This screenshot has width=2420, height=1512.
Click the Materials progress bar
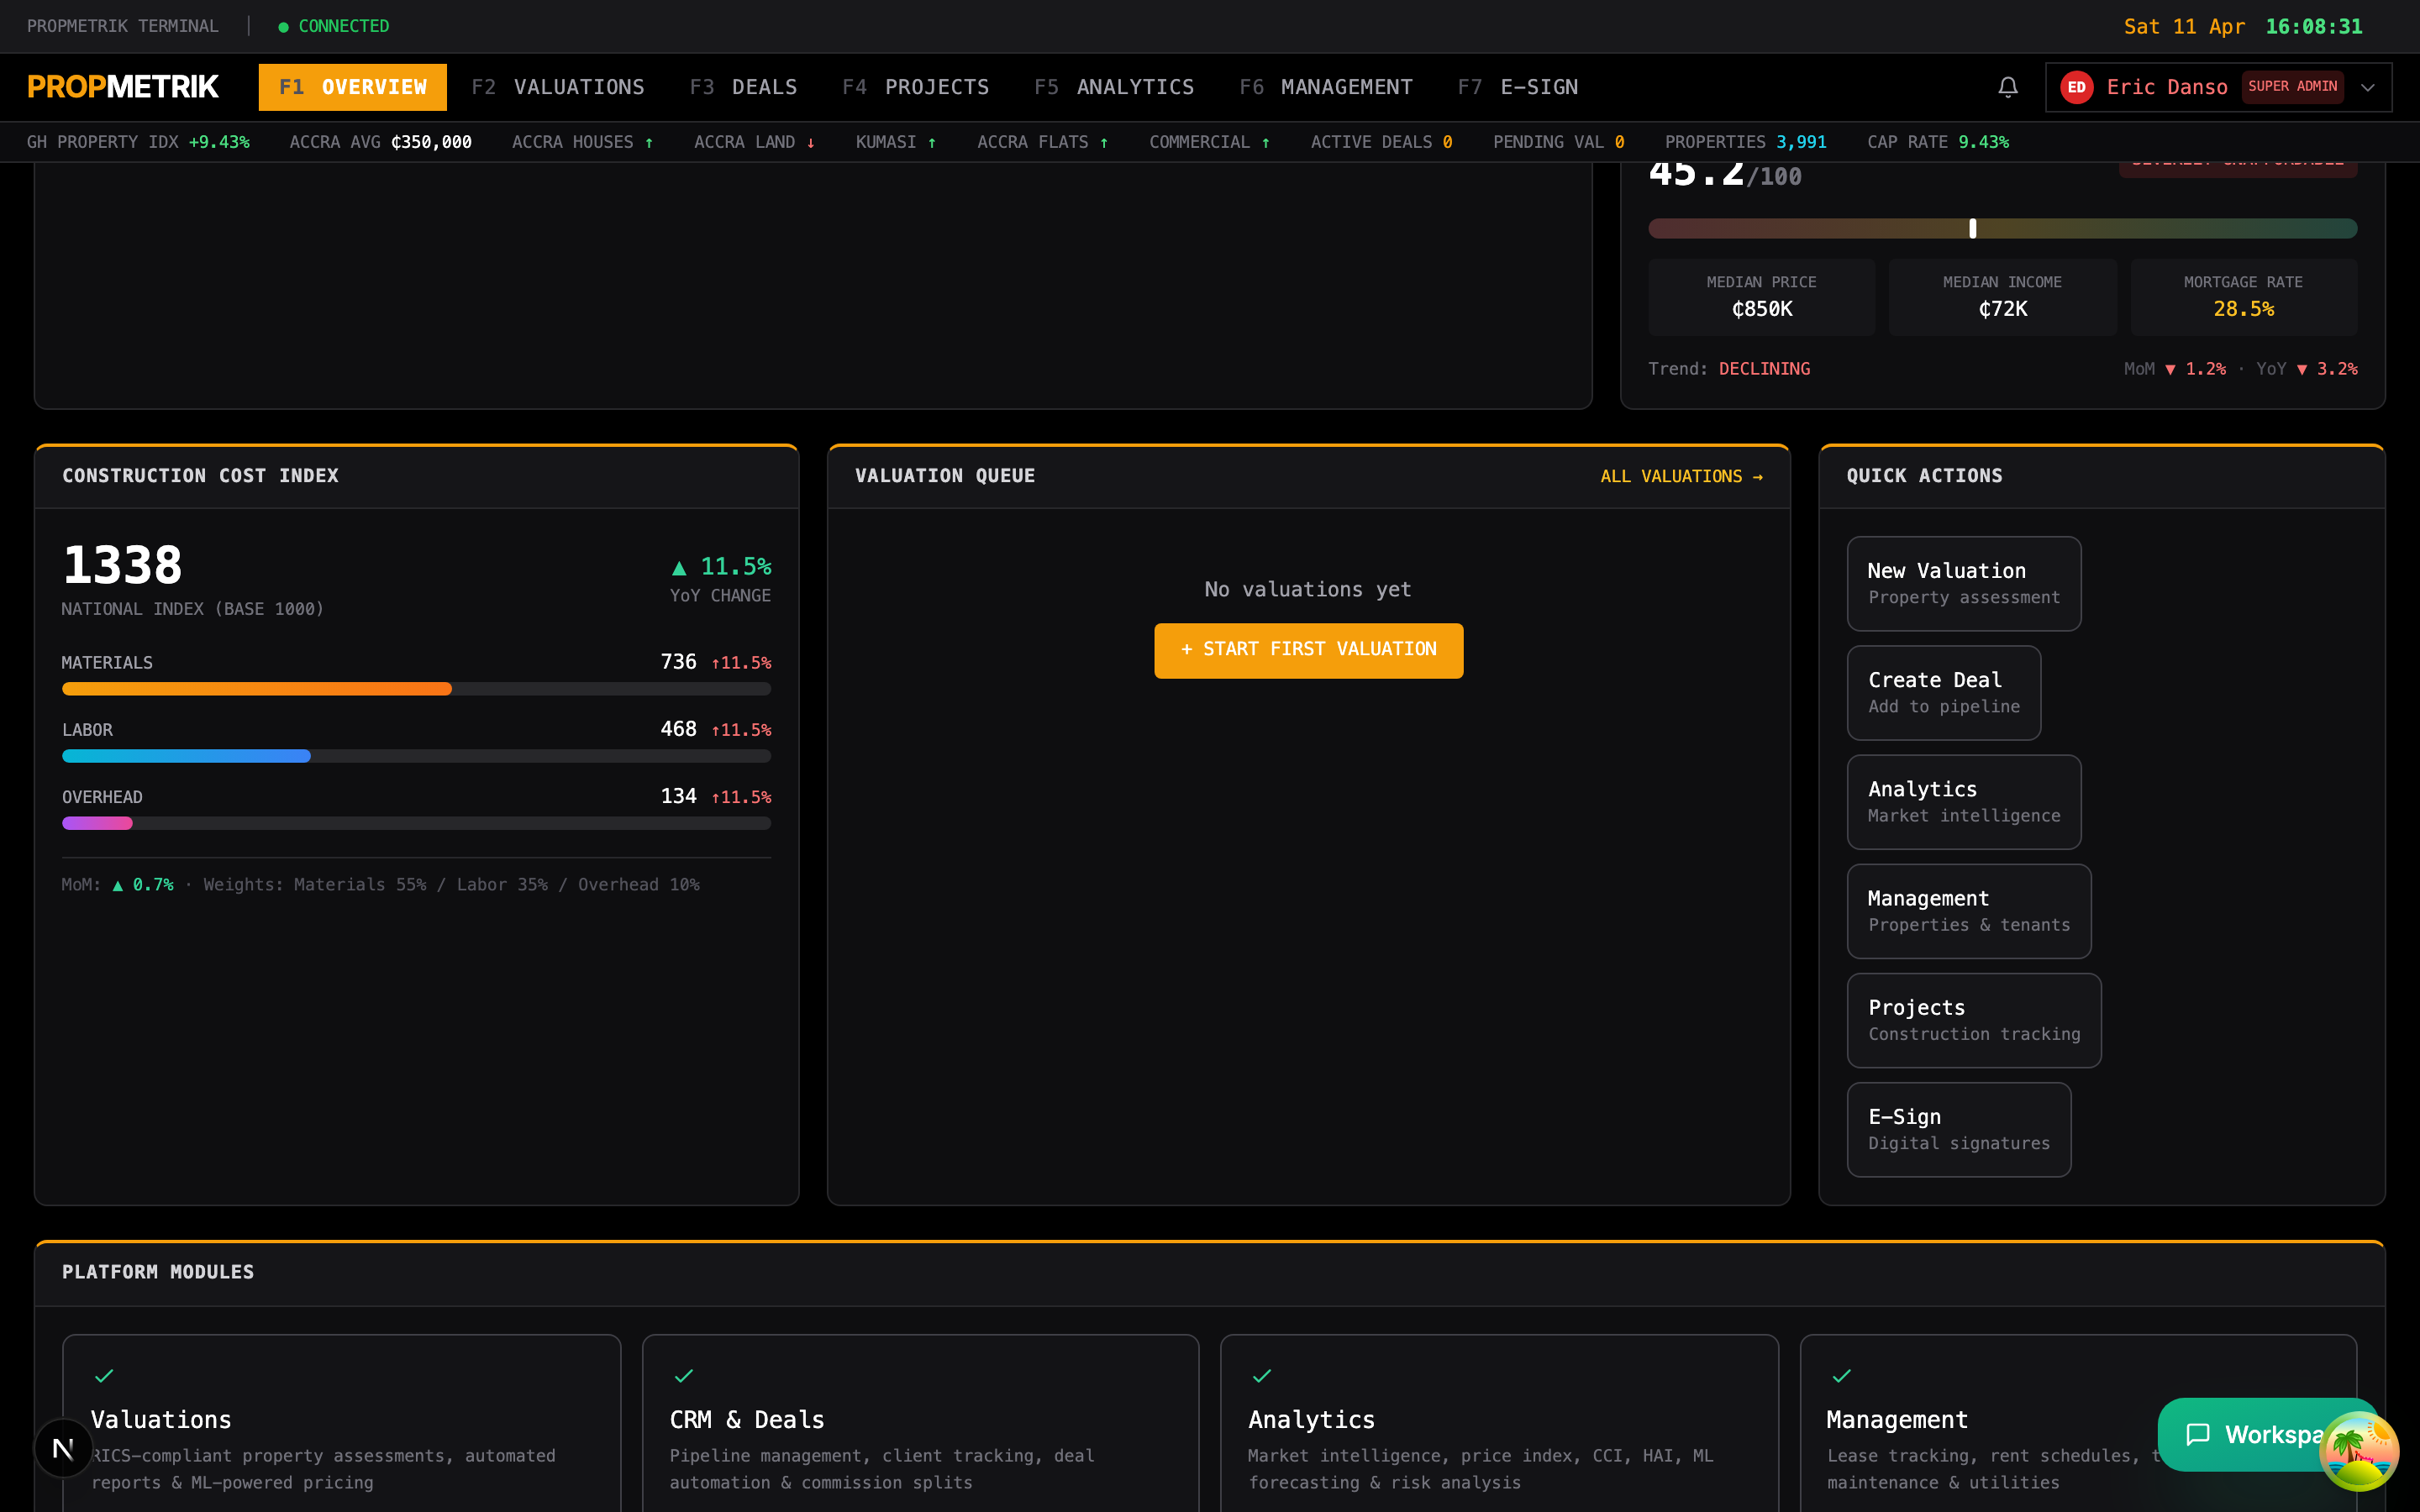416,688
